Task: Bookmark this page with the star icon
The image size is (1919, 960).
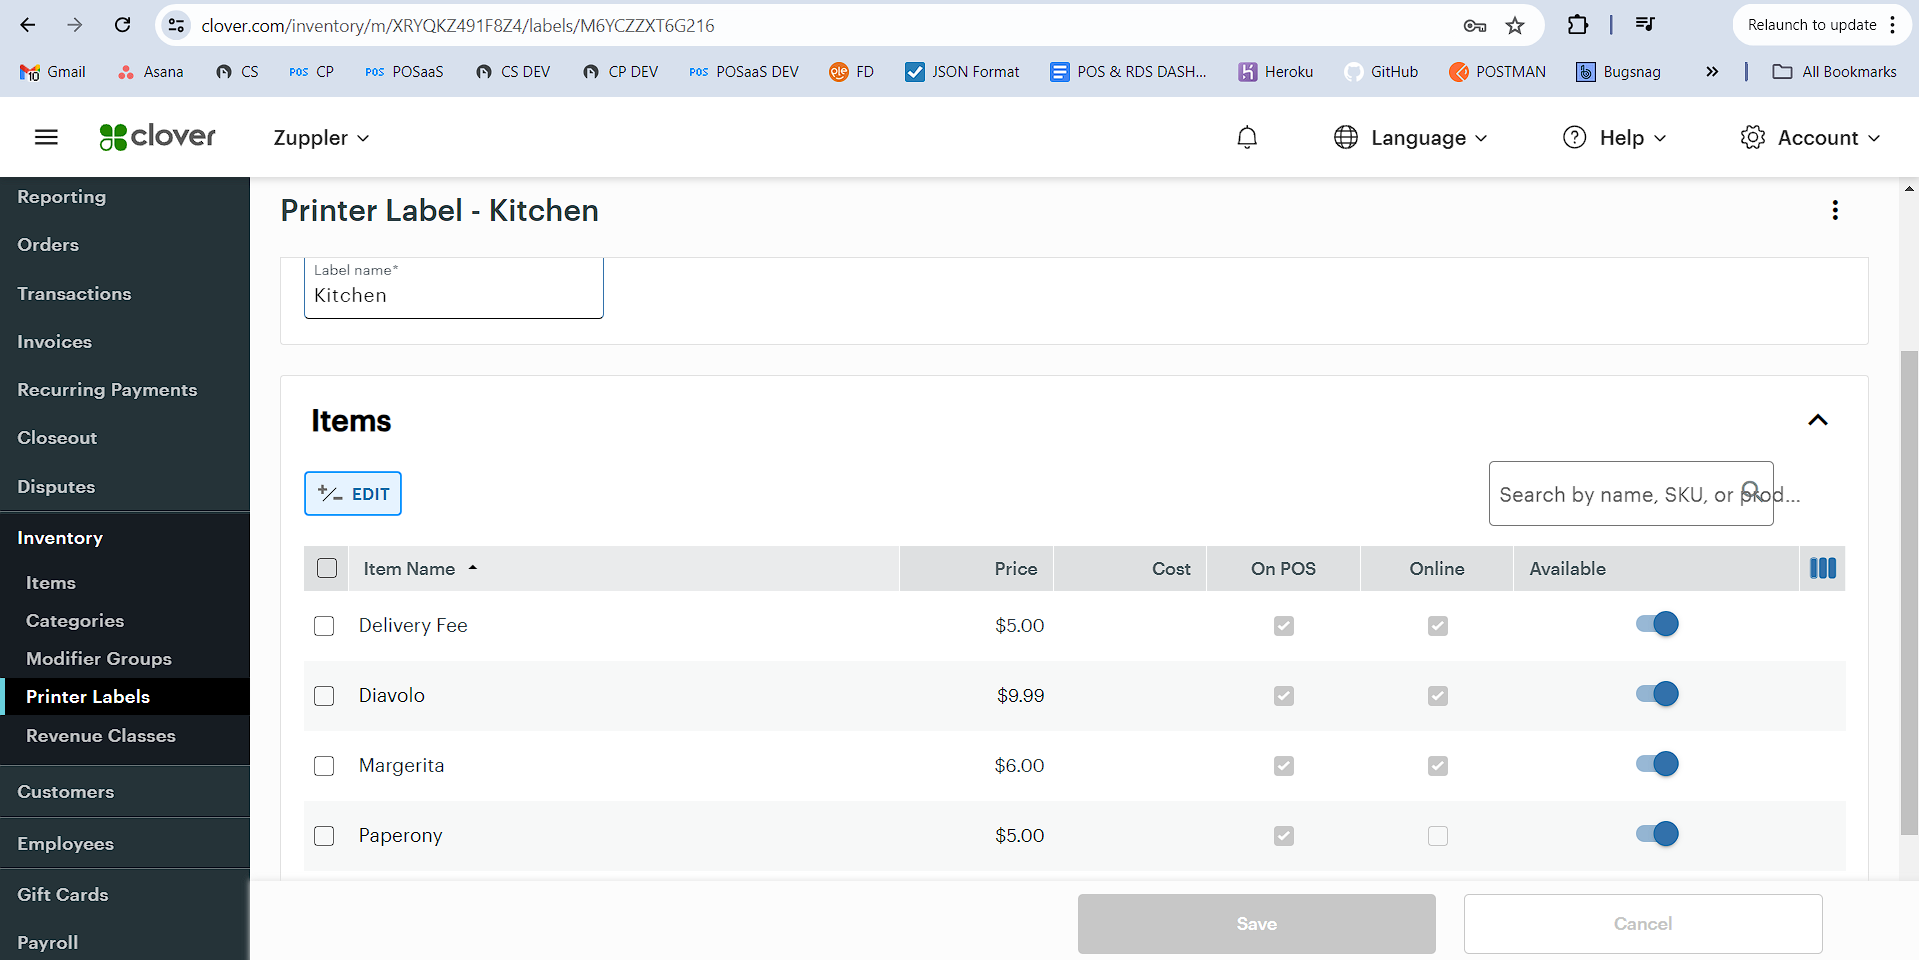Action: (x=1515, y=25)
